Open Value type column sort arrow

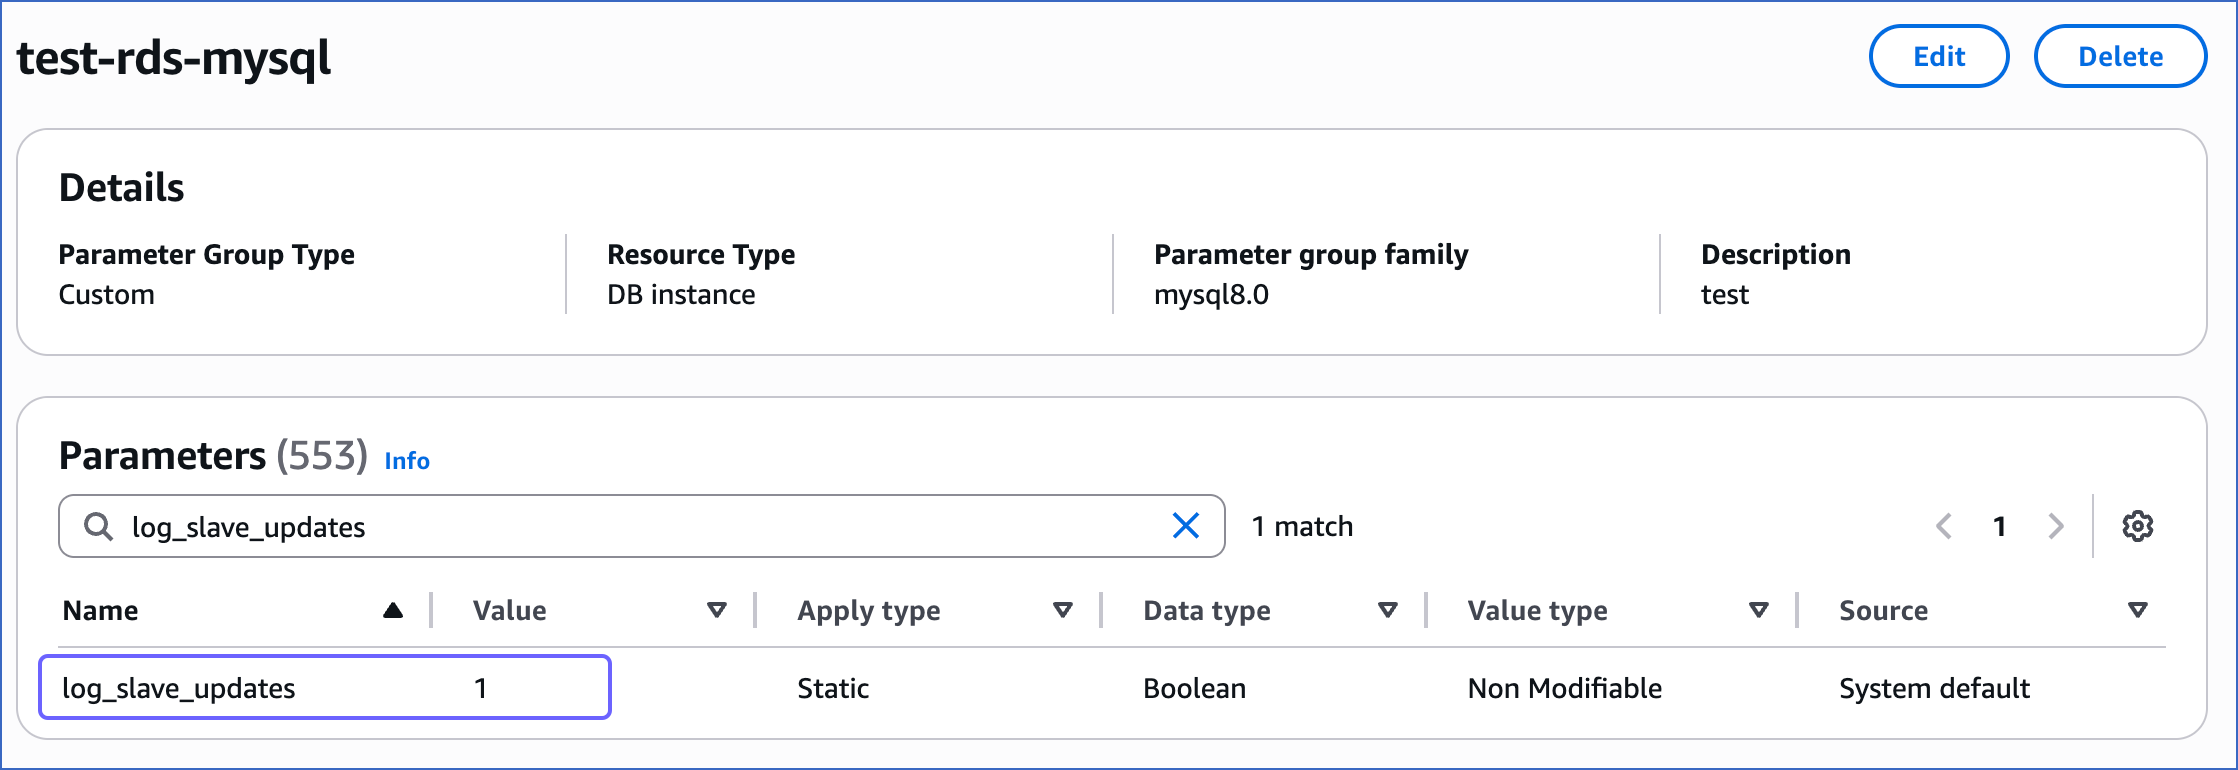tap(1759, 610)
